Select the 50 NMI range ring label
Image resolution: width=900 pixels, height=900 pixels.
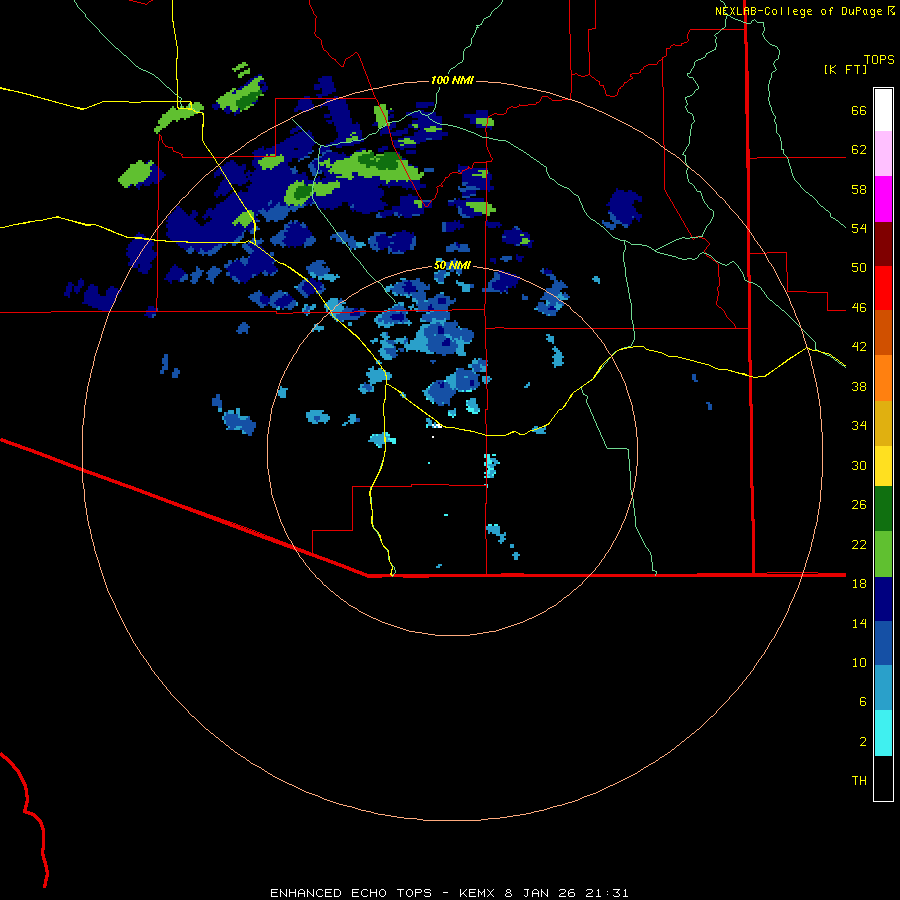point(452,265)
